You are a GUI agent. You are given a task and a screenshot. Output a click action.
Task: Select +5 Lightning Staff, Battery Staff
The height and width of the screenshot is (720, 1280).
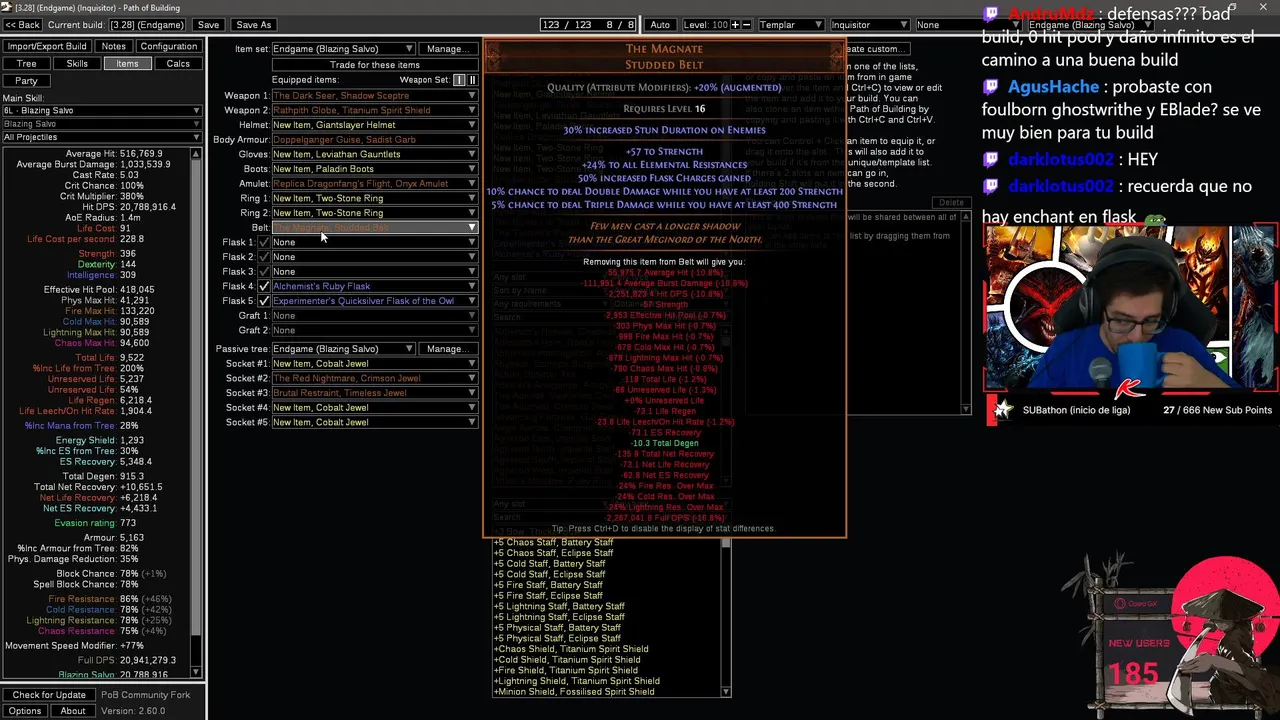(x=559, y=607)
